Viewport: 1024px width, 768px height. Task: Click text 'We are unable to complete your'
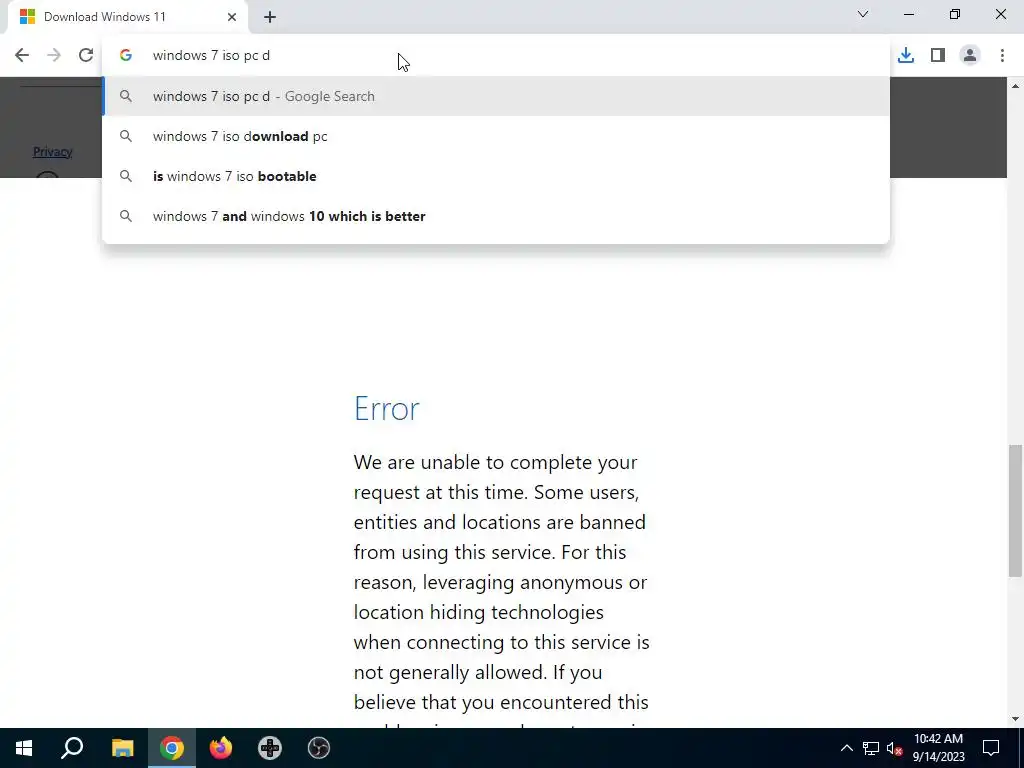[495, 462]
